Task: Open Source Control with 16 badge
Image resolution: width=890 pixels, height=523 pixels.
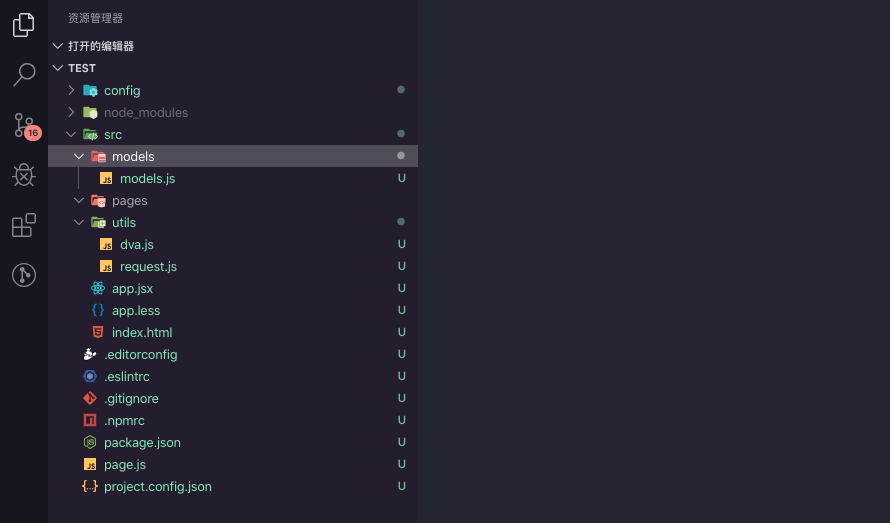Action: pyautogui.click(x=26, y=126)
